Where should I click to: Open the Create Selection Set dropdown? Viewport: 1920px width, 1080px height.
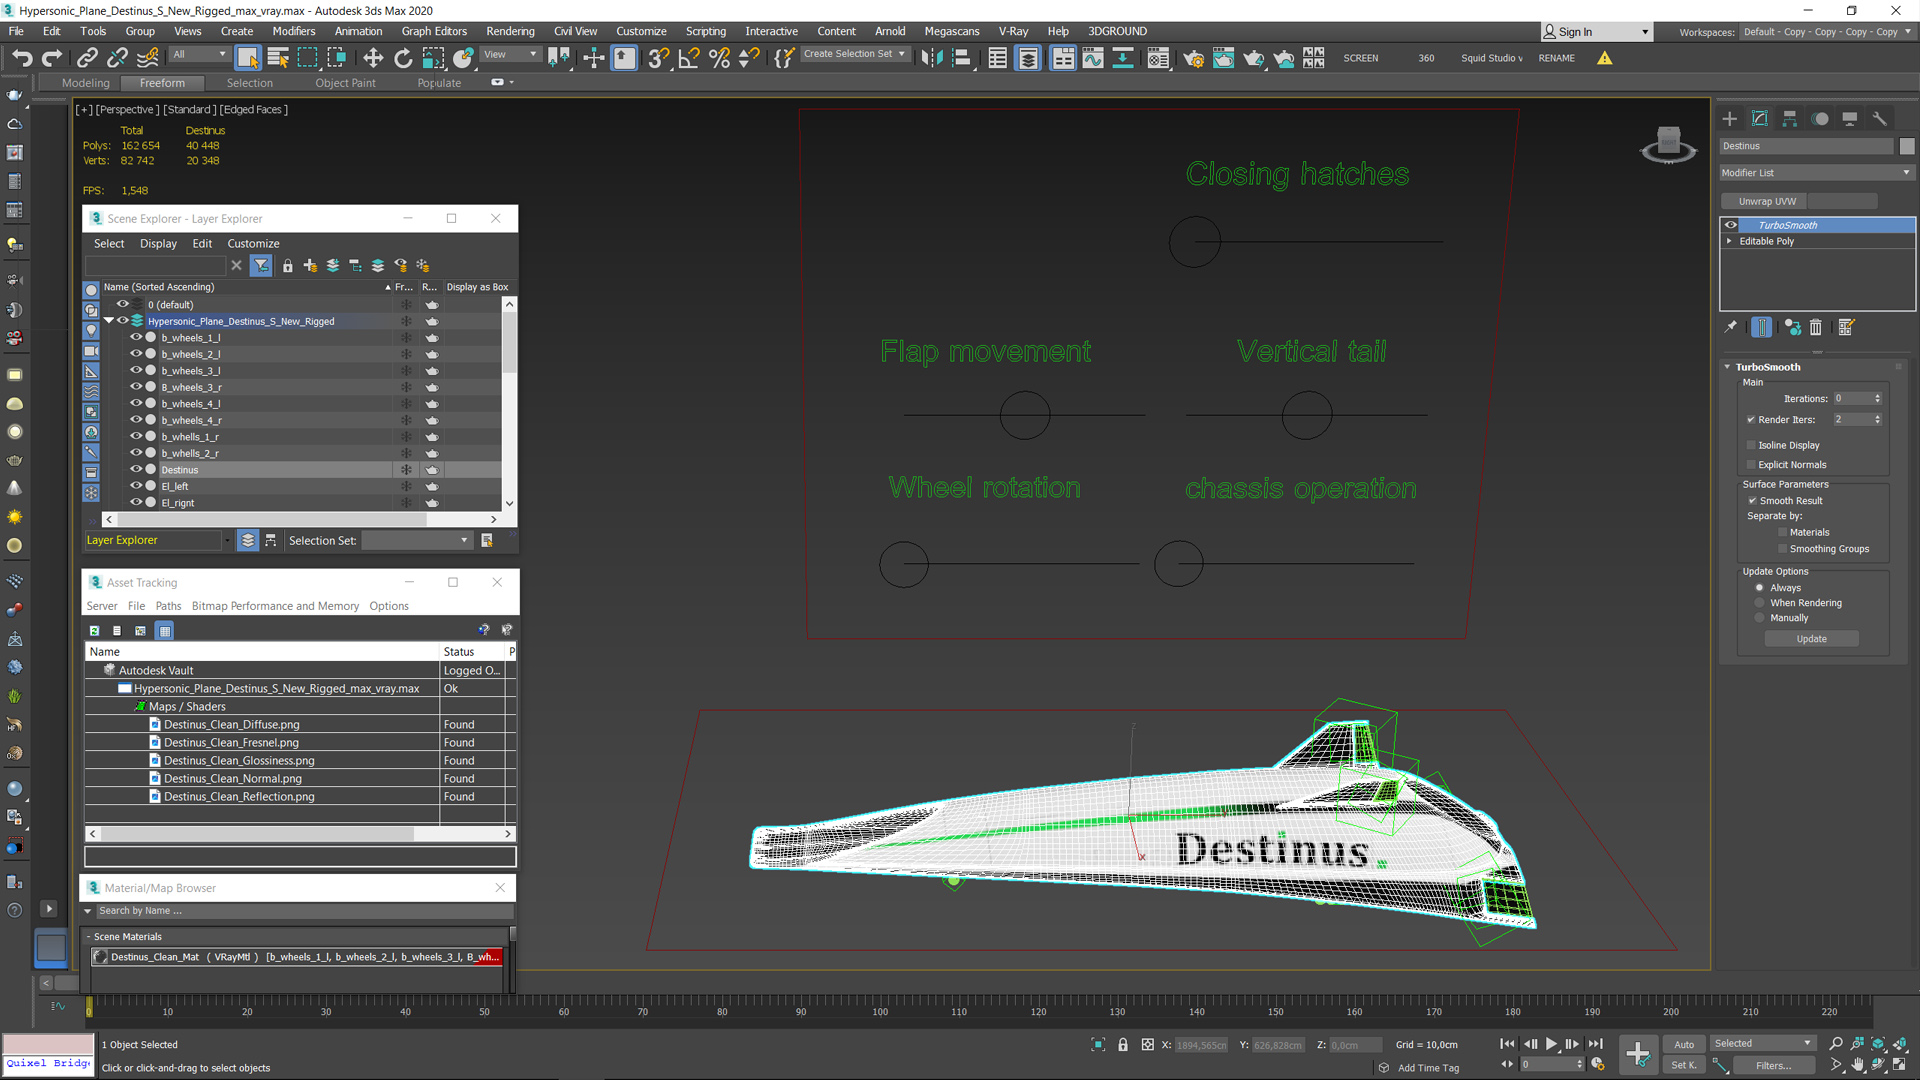point(854,54)
